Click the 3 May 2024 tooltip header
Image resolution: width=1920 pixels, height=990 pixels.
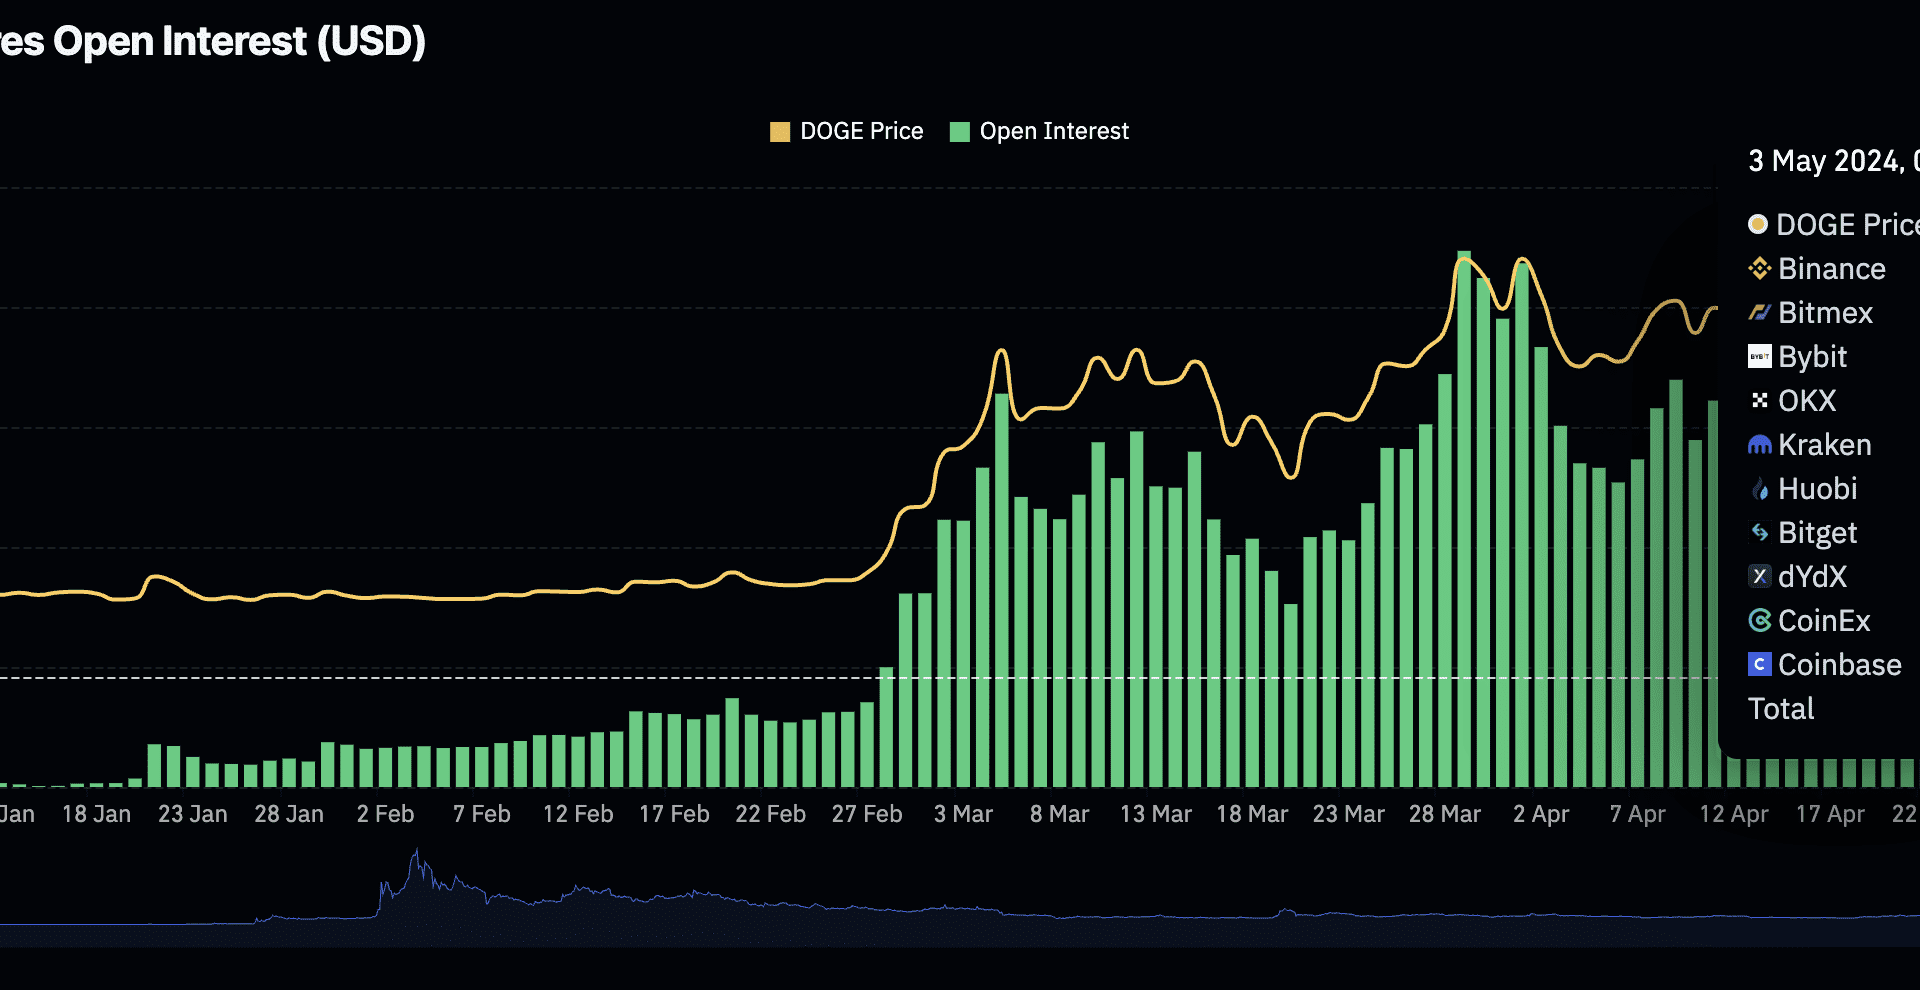1830,161
